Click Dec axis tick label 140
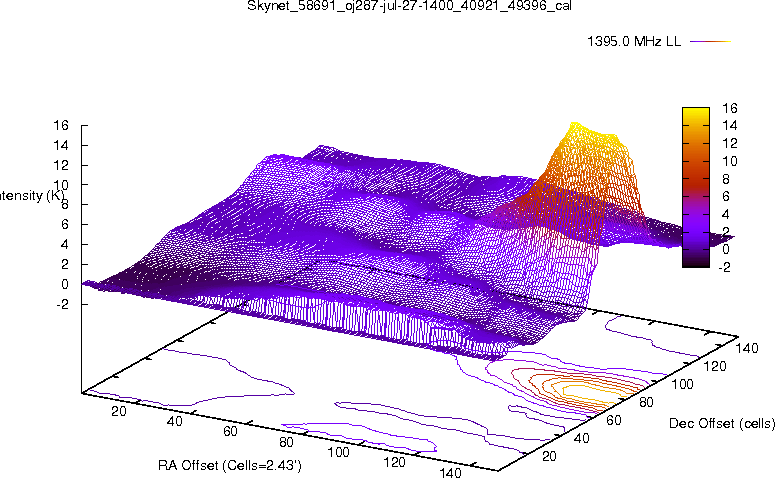775x478 pixels. point(746,348)
